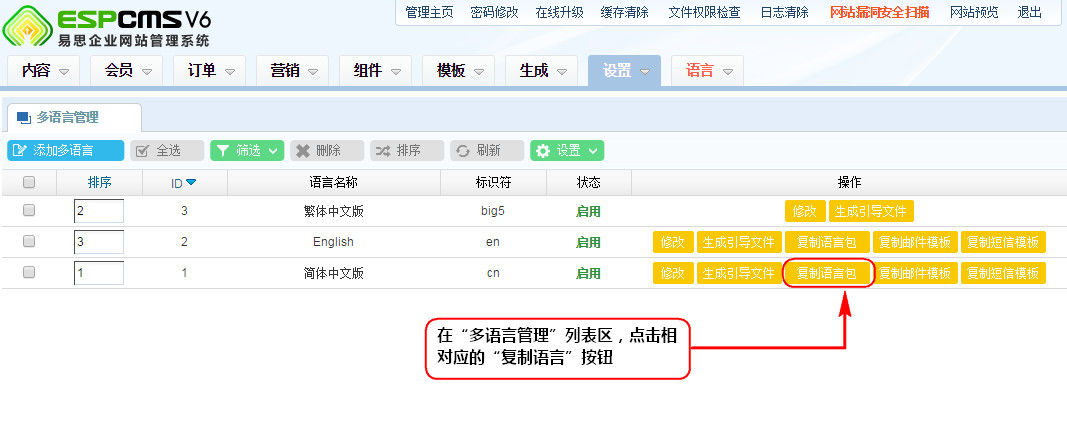Click the 排序 column header
Screen dimensions: 1067x436
click(x=99, y=182)
